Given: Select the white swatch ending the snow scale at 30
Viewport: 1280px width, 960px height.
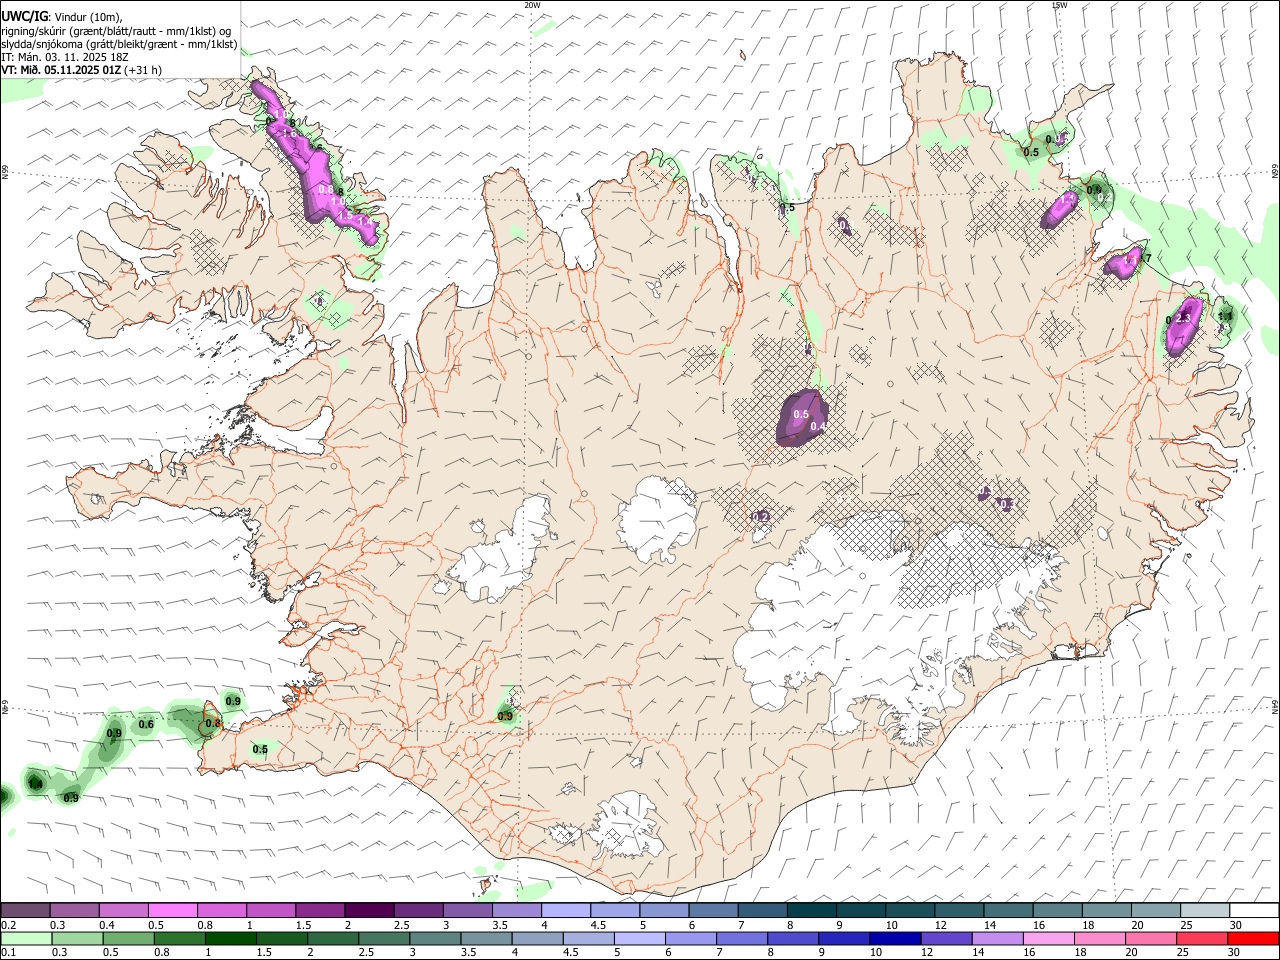Looking at the screenshot, I should click(1254, 910).
